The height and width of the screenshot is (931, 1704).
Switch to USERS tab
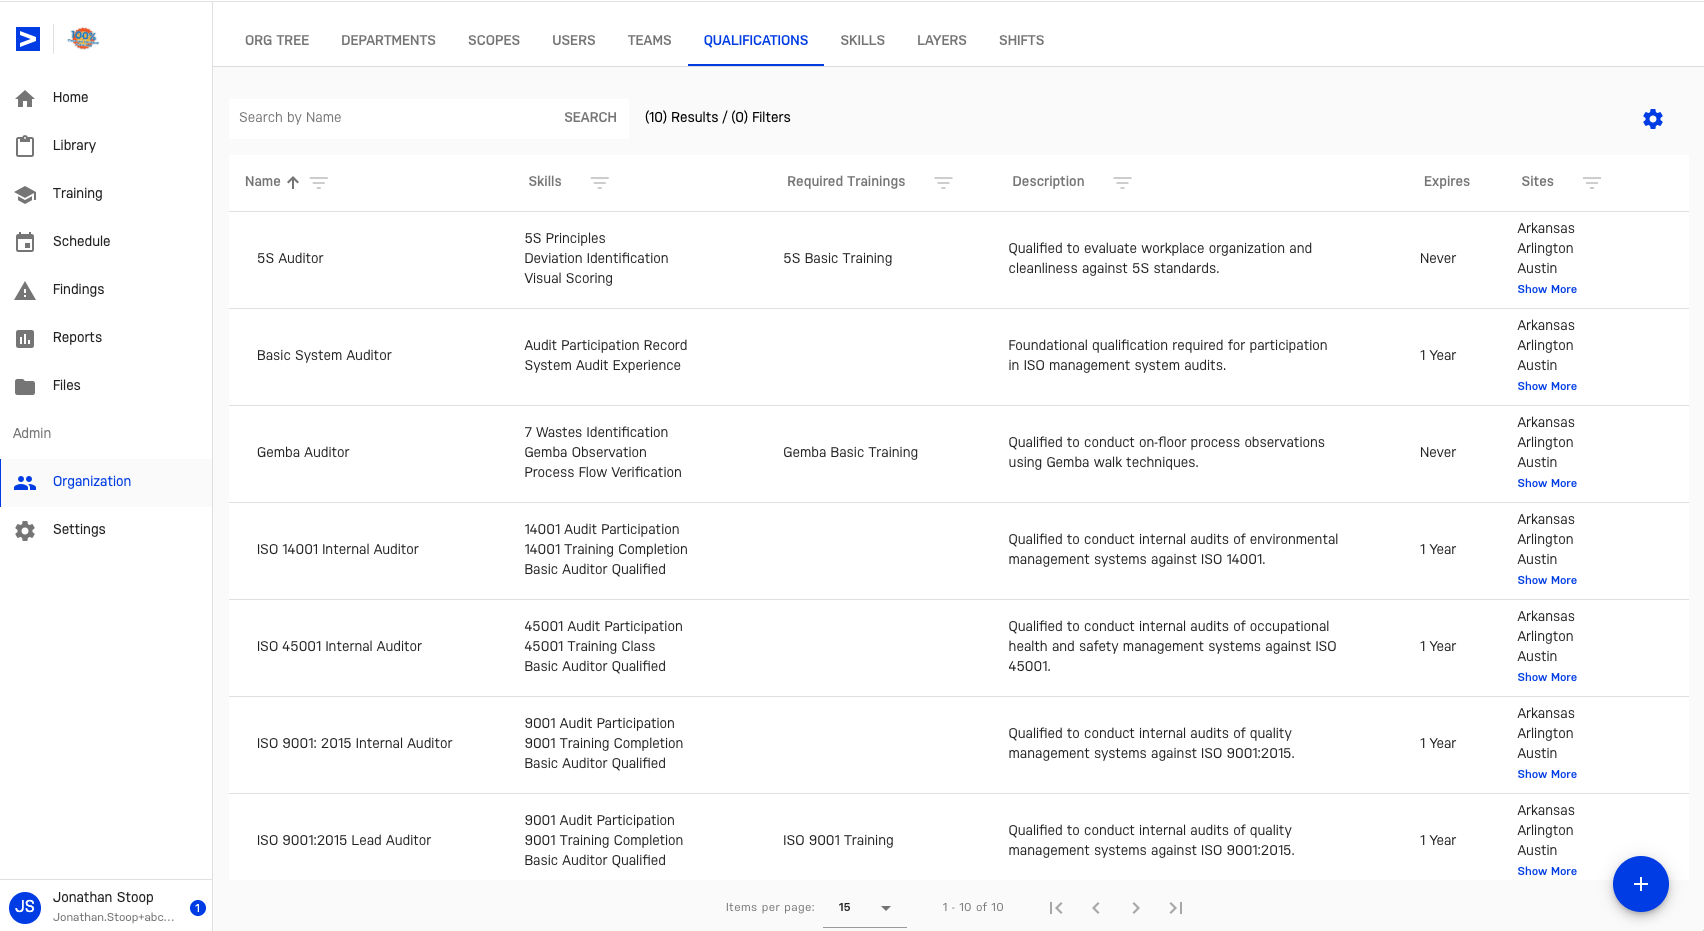tap(574, 40)
